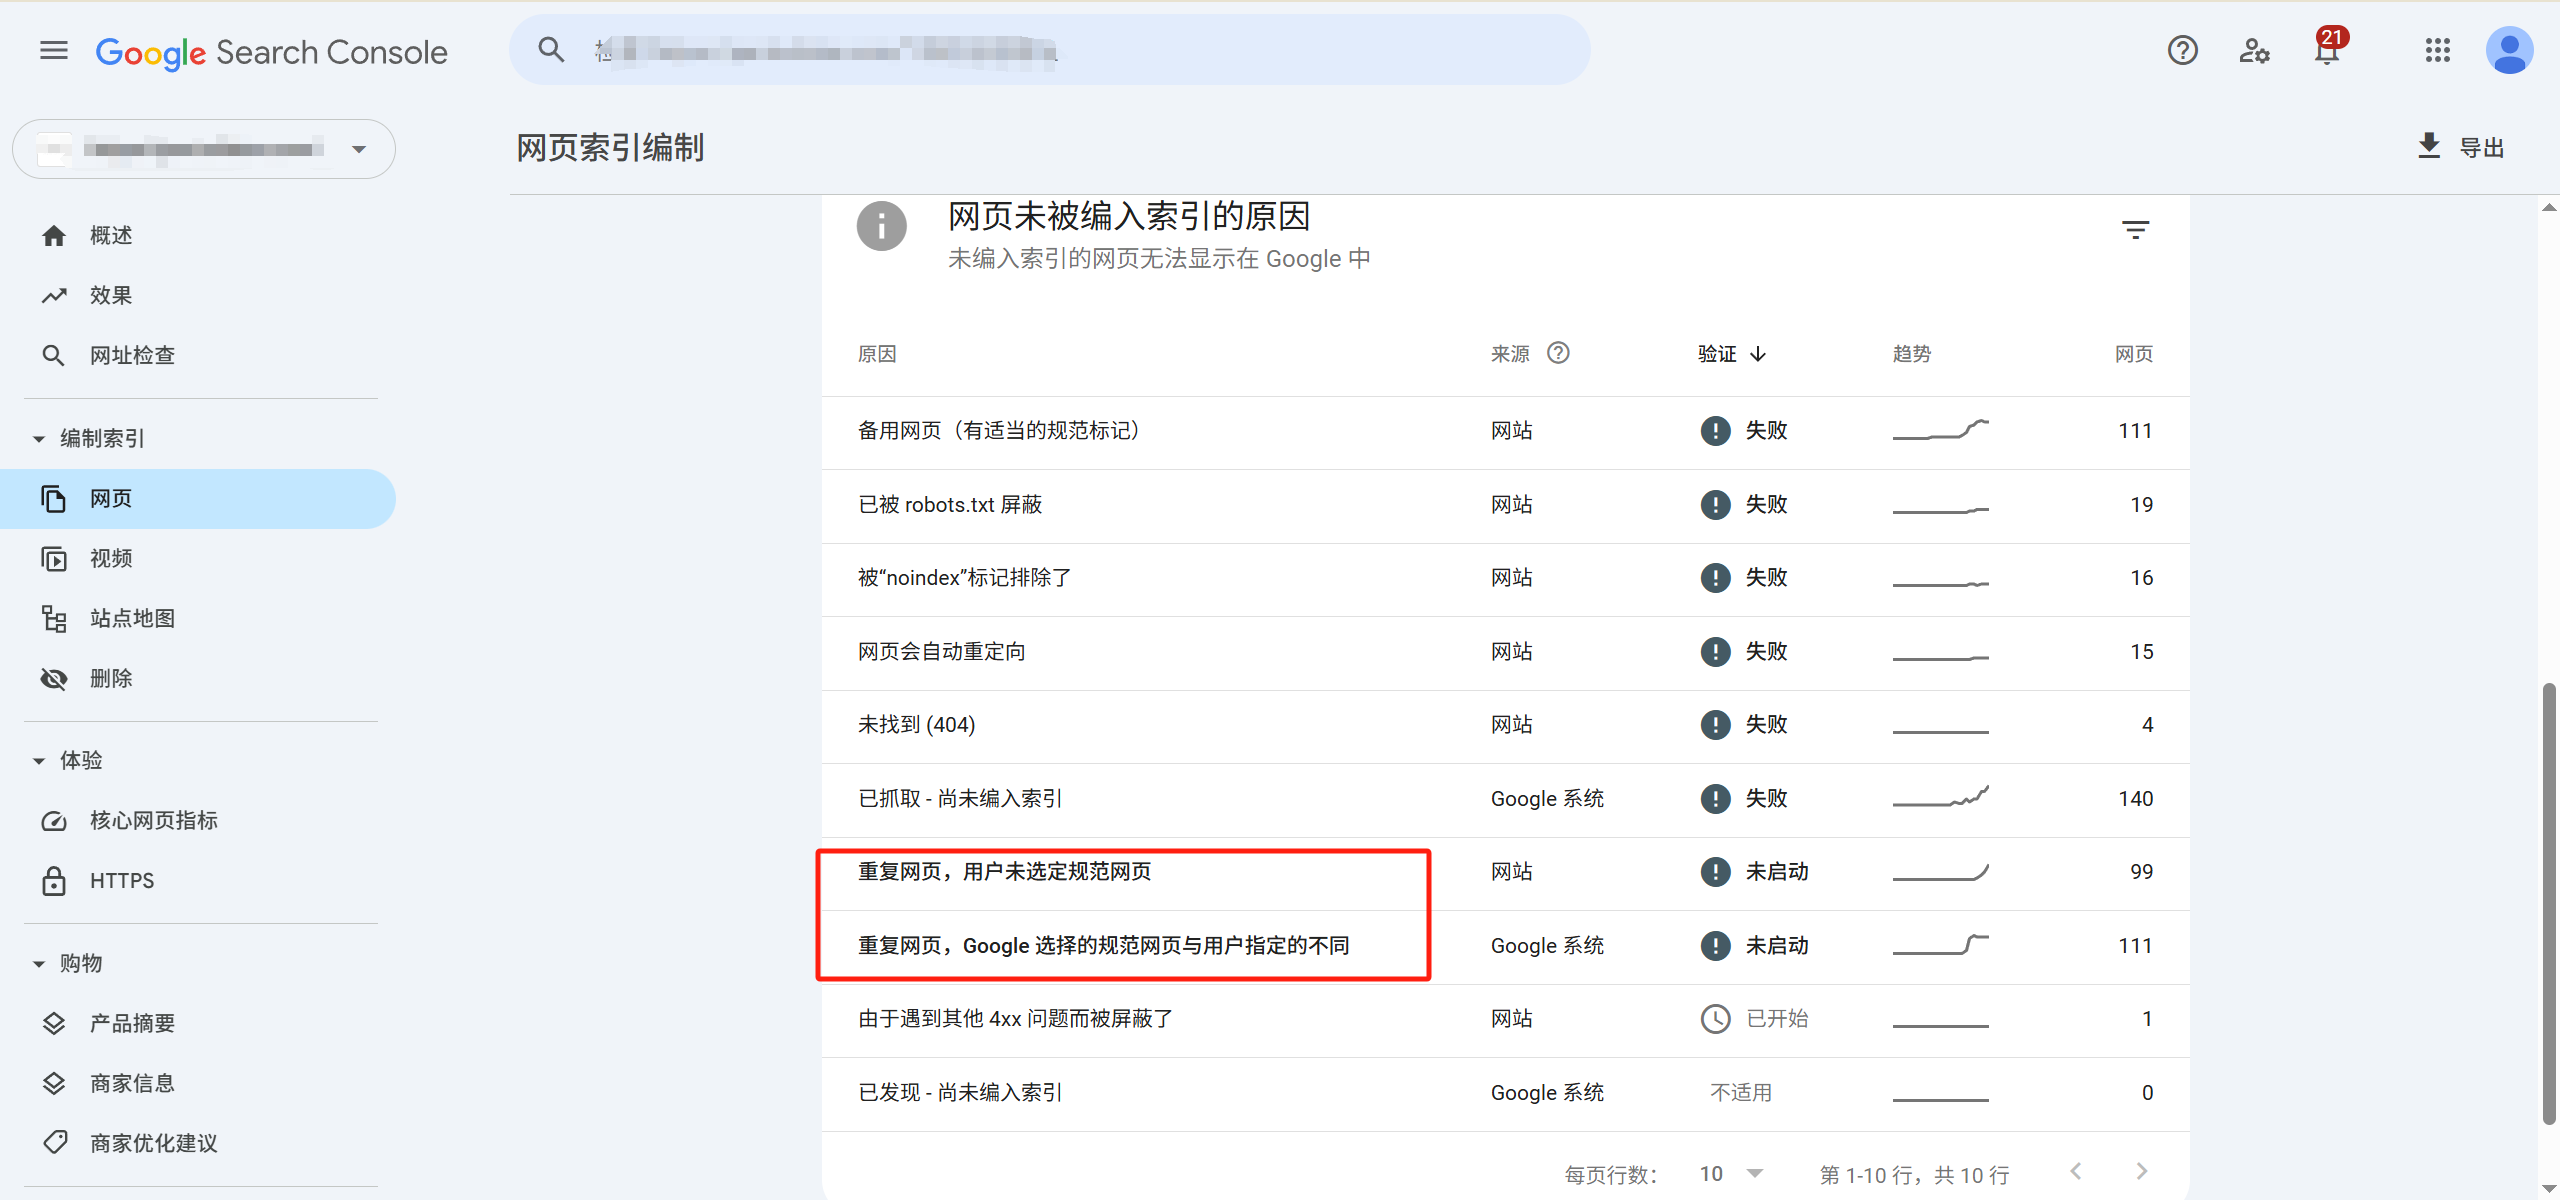Click the top URL inspection search field

coord(1050,50)
